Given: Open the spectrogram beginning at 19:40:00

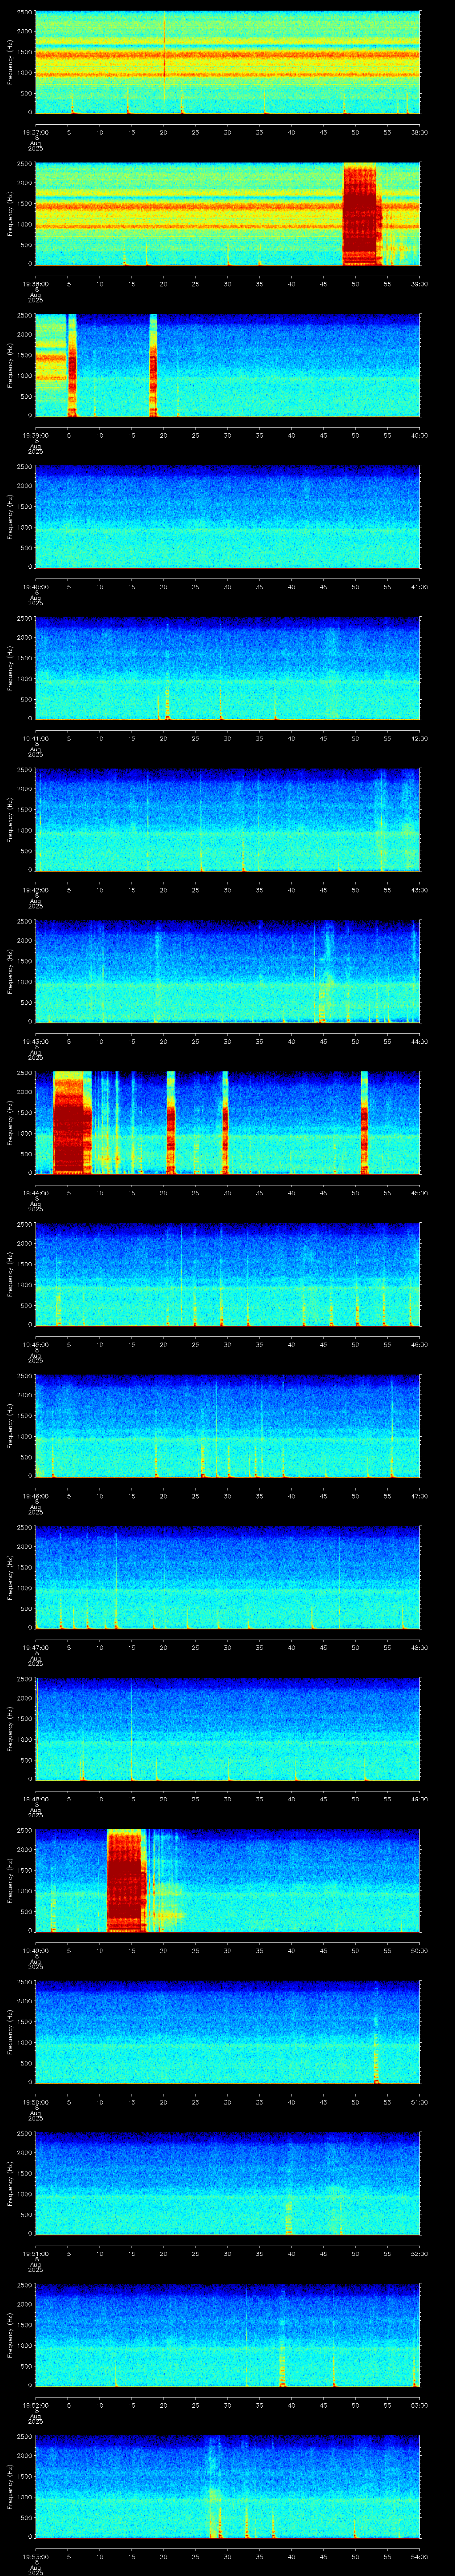Looking at the screenshot, I should 228,516.
